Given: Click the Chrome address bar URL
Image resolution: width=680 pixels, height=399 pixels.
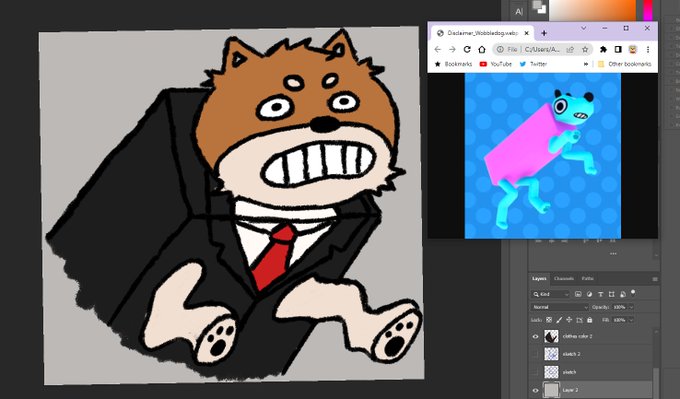Looking at the screenshot, I should [542, 49].
